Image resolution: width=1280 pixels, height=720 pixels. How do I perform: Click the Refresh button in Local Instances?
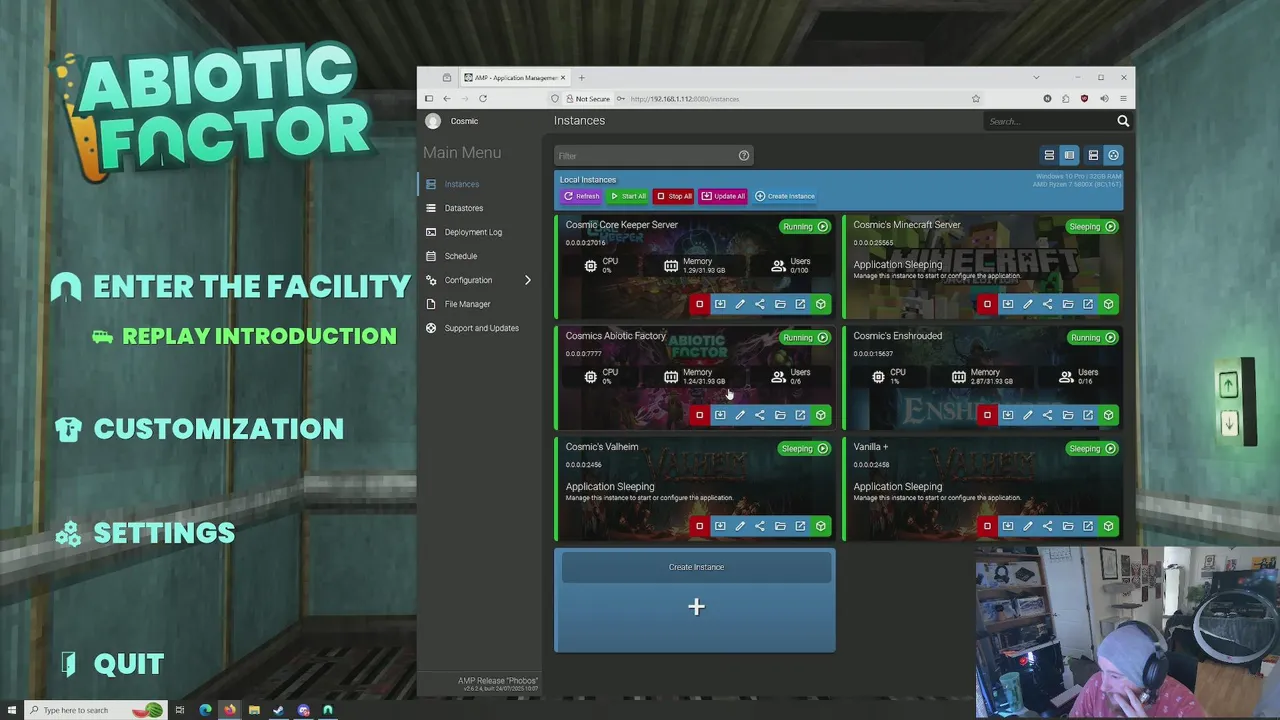(x=582, y=196)
